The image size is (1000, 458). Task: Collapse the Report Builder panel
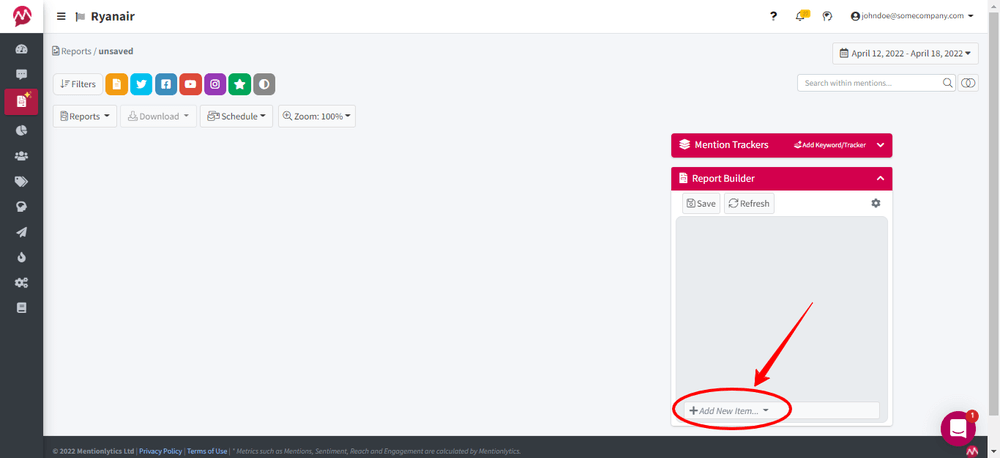coord(881,179)
